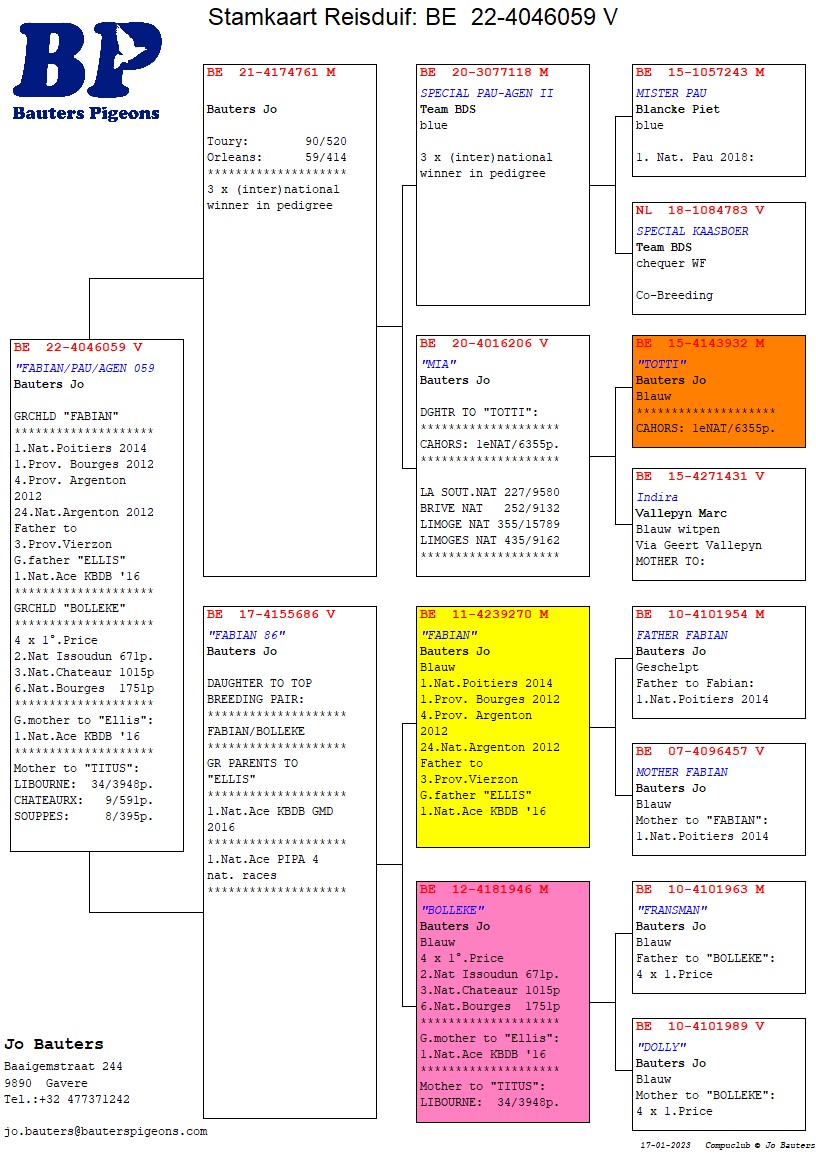Click the phone number +32 477371242

[x=67, y=1099]
